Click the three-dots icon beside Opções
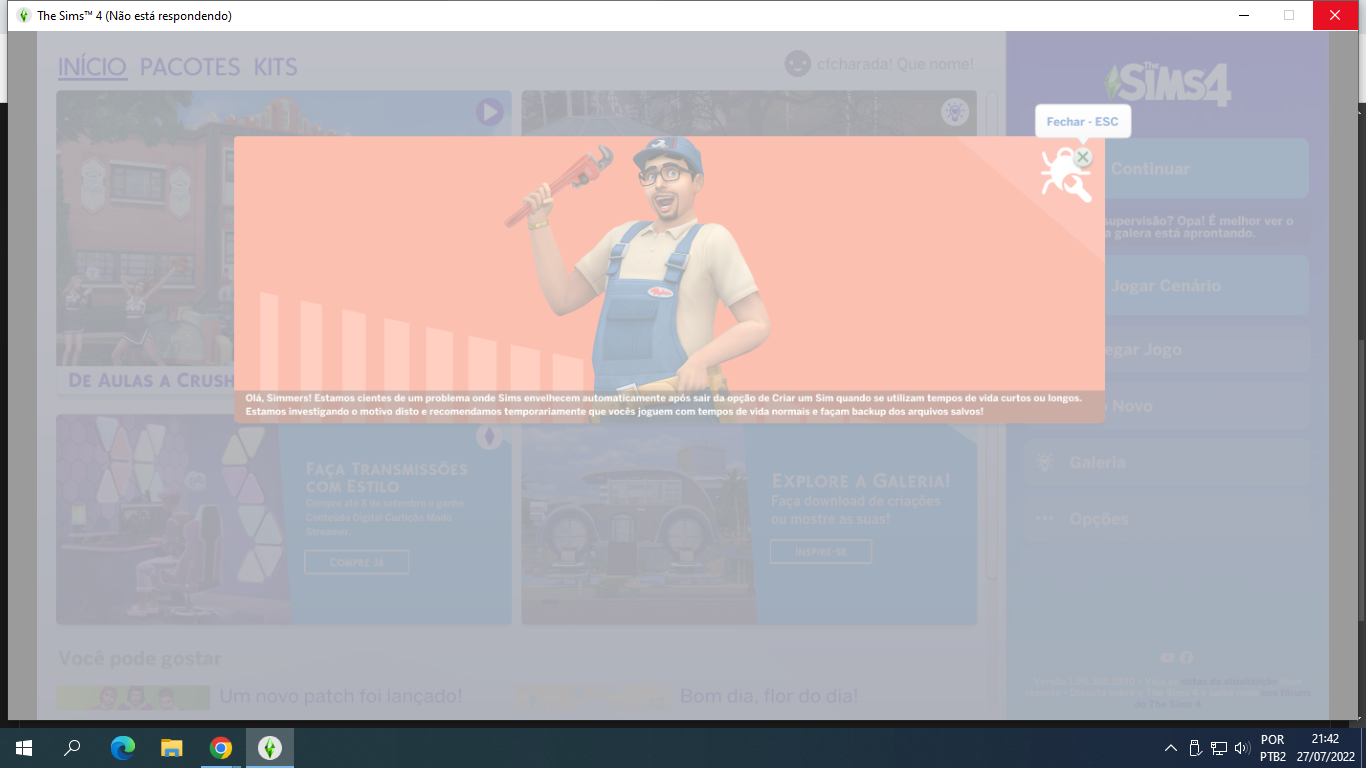 tap(1045, 519)
